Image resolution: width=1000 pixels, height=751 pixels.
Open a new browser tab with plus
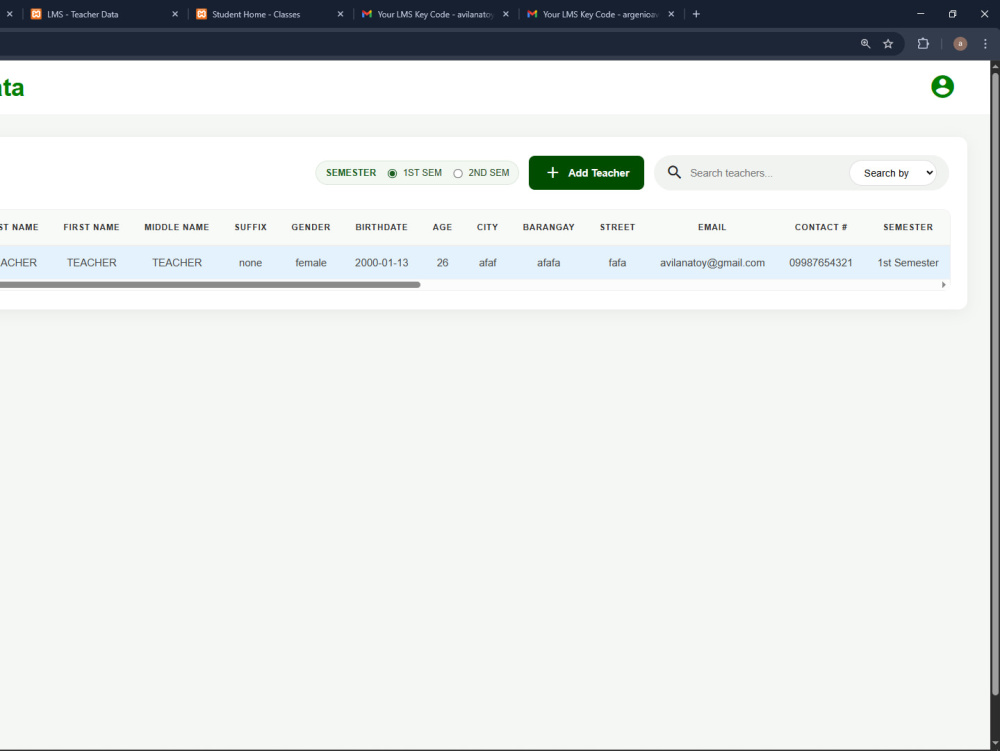[x=696, y=14]
